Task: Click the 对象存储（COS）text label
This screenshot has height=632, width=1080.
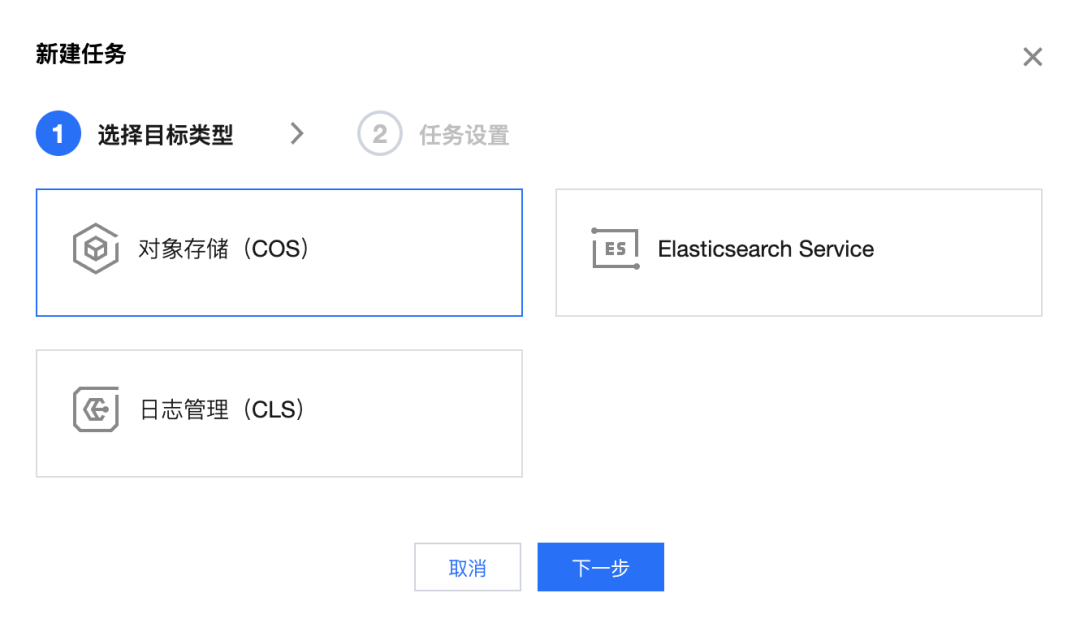Action: click(224, 249)
